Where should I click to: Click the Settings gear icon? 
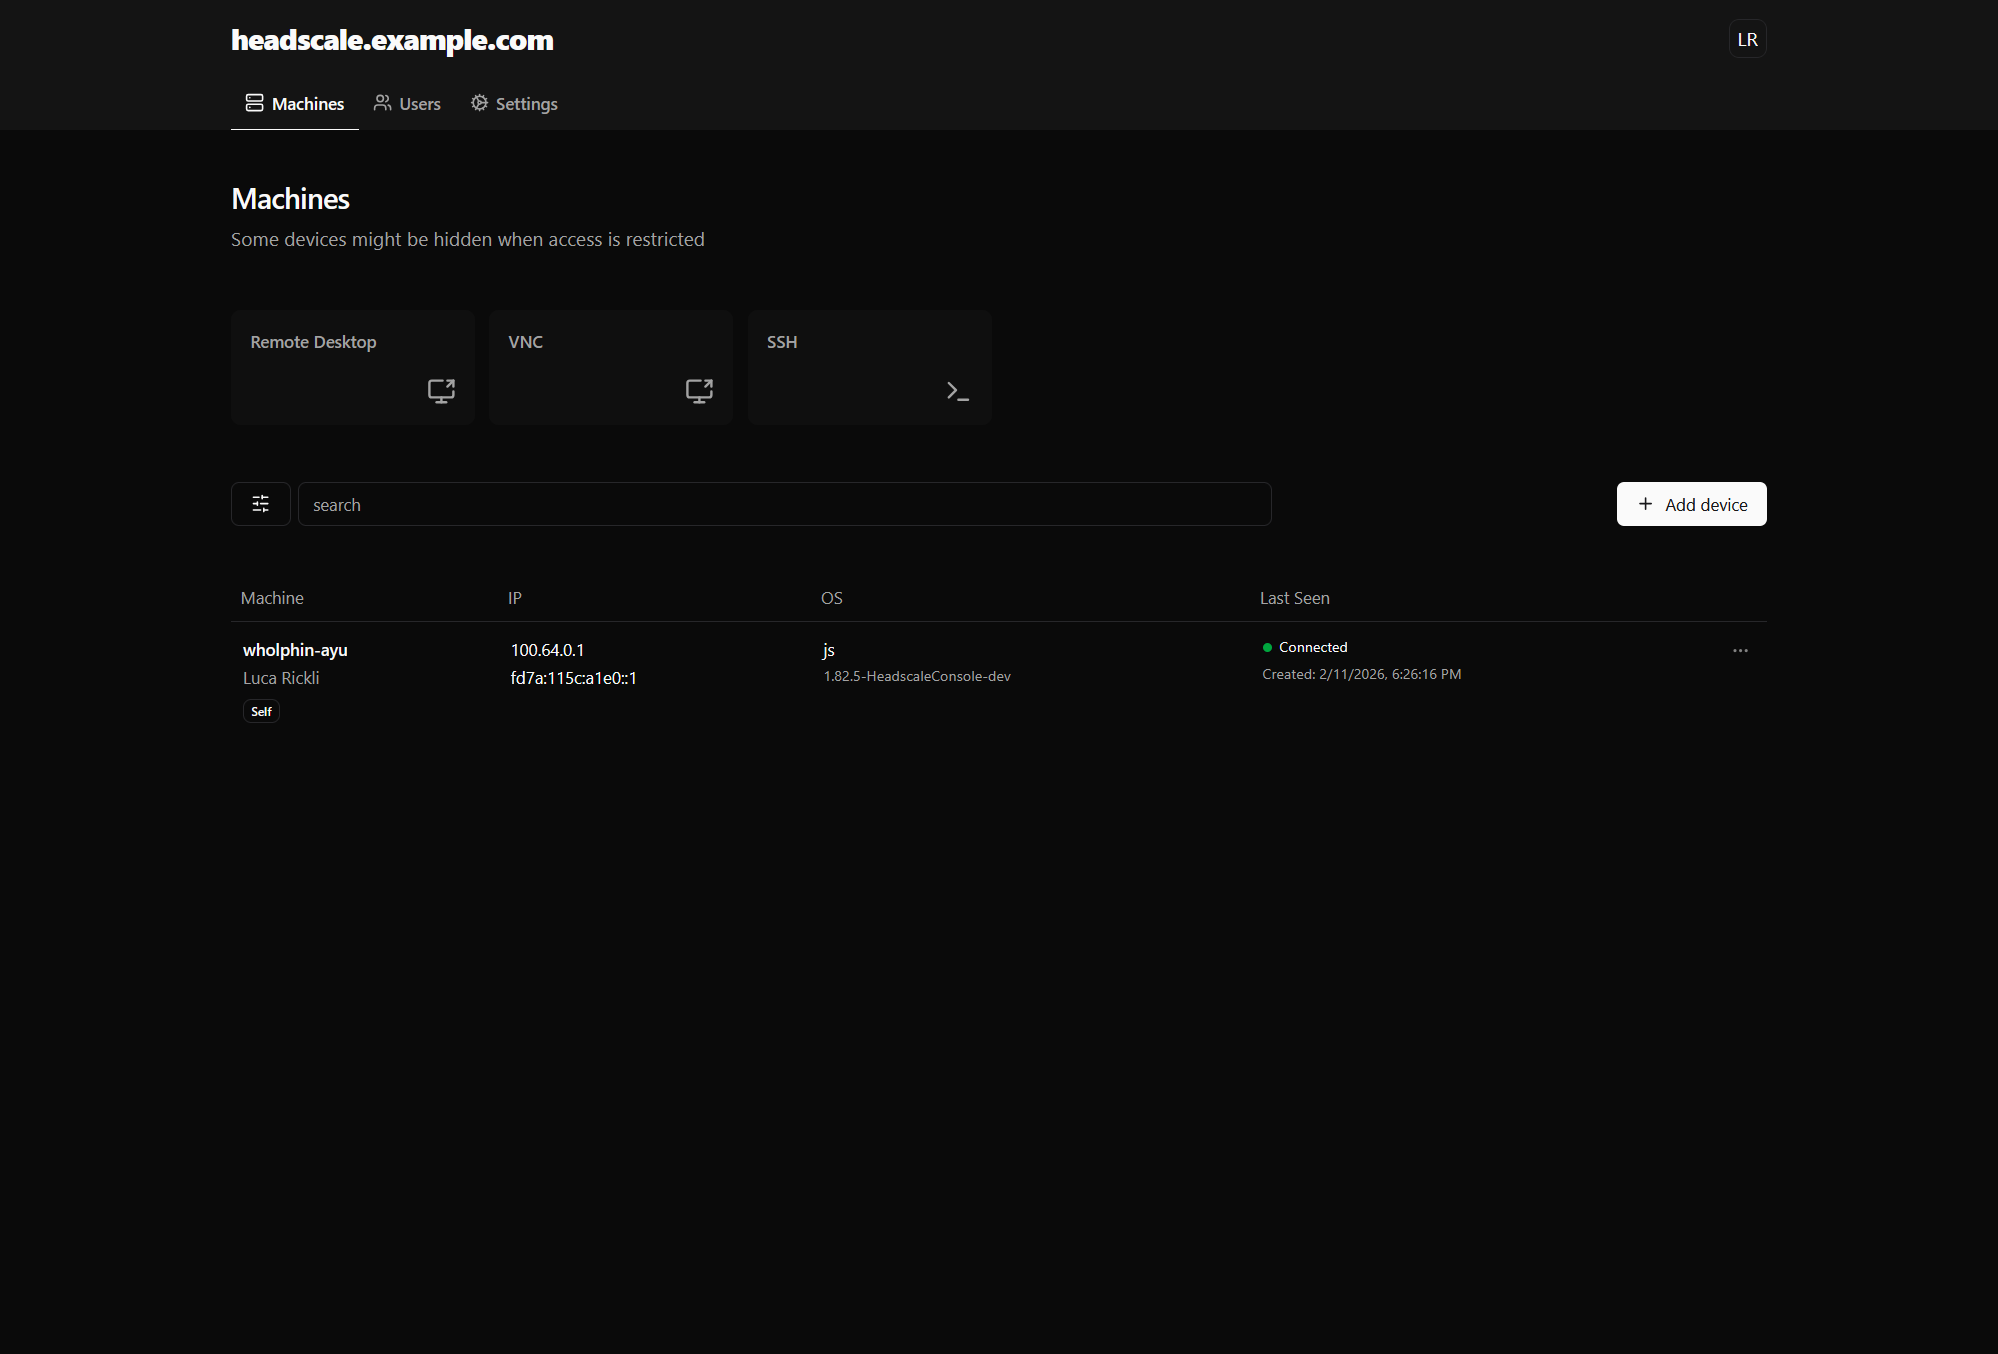(479, 103)
